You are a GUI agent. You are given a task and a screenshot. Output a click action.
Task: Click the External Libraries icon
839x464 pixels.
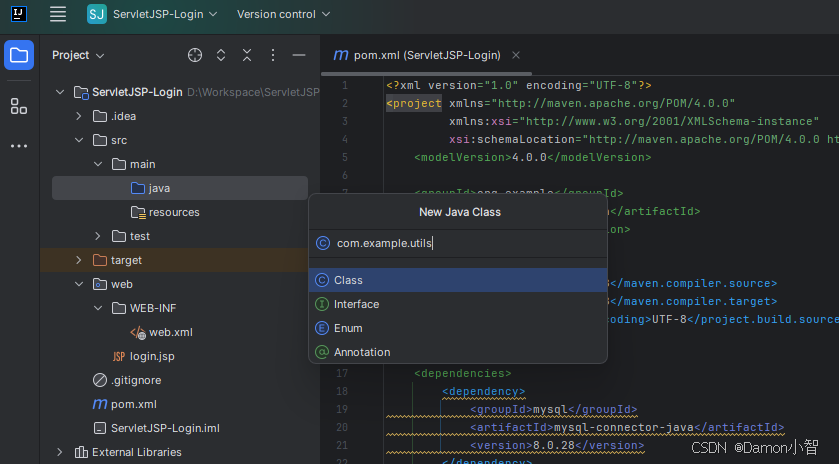pyautogui.click(x=81, y=452)
